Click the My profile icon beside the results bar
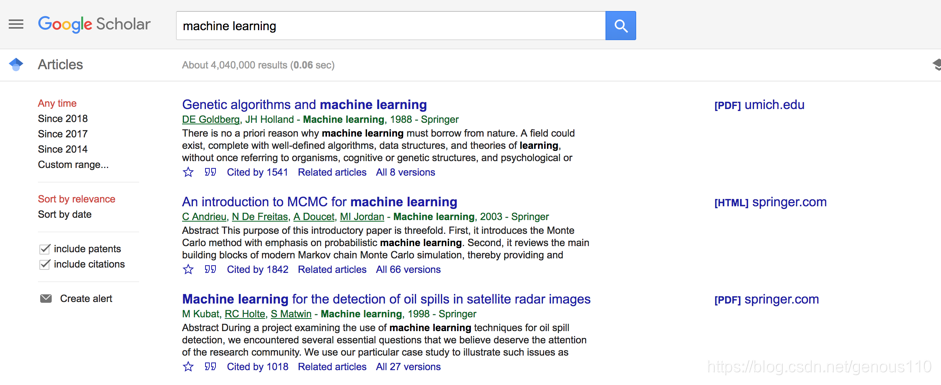This screenshot has width=941, height=385. 936,65
